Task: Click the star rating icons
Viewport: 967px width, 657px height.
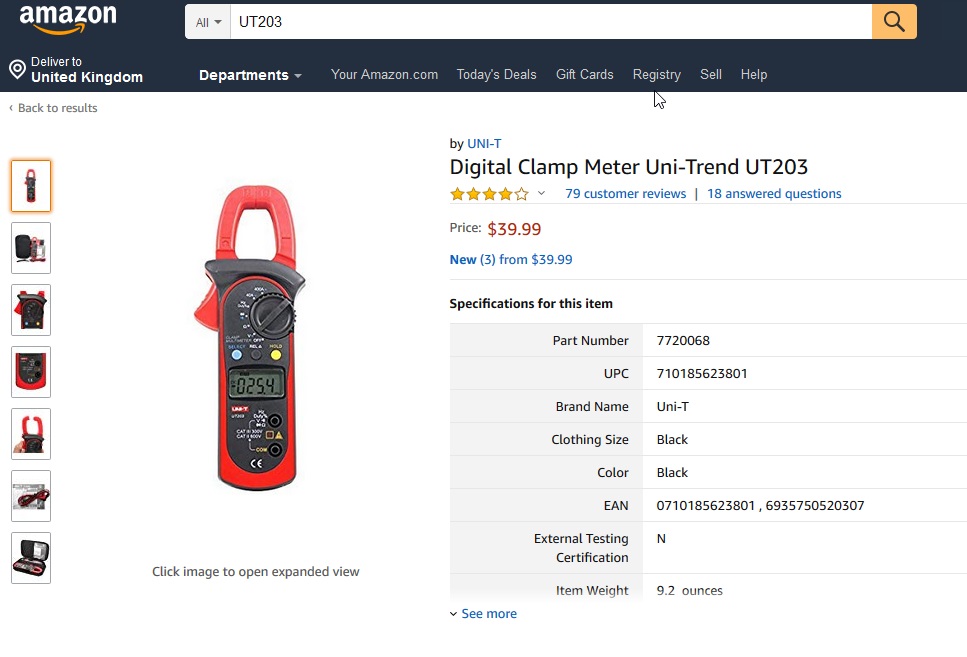Action: [x=489, y=194]
